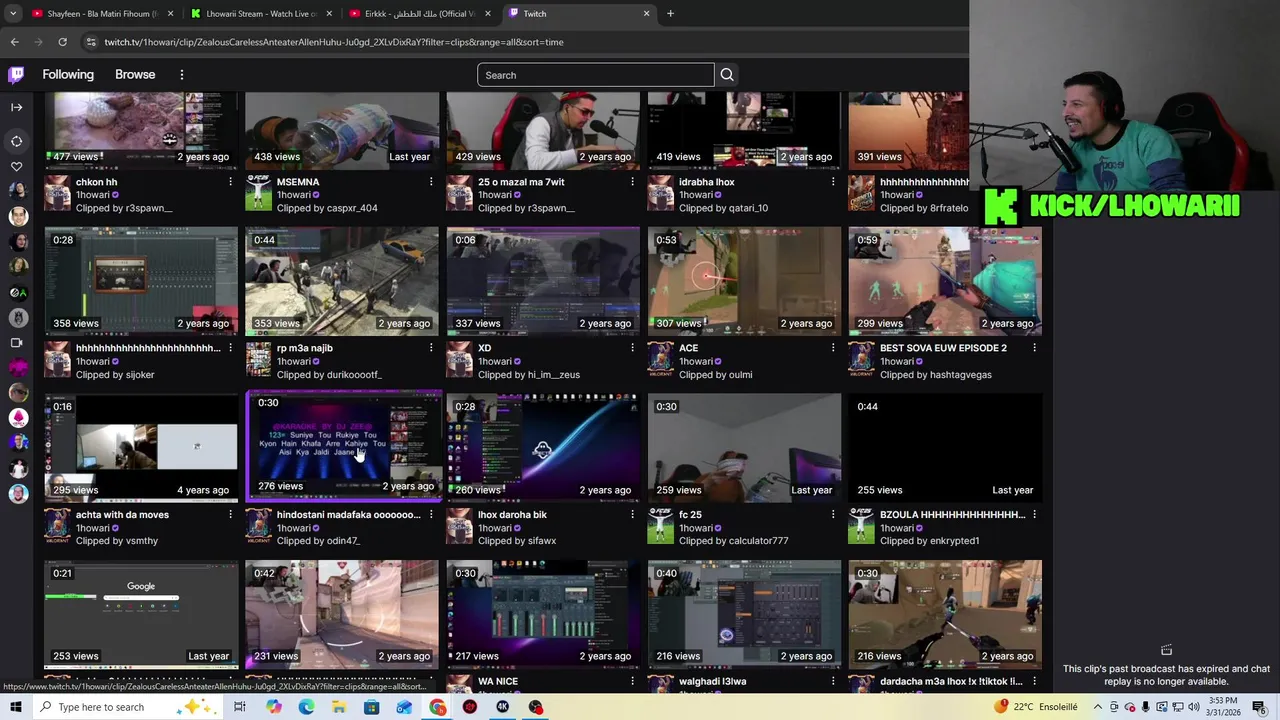Open the Twitch home logo
The height and width of the screenshot is (720, 1280).
16,75
